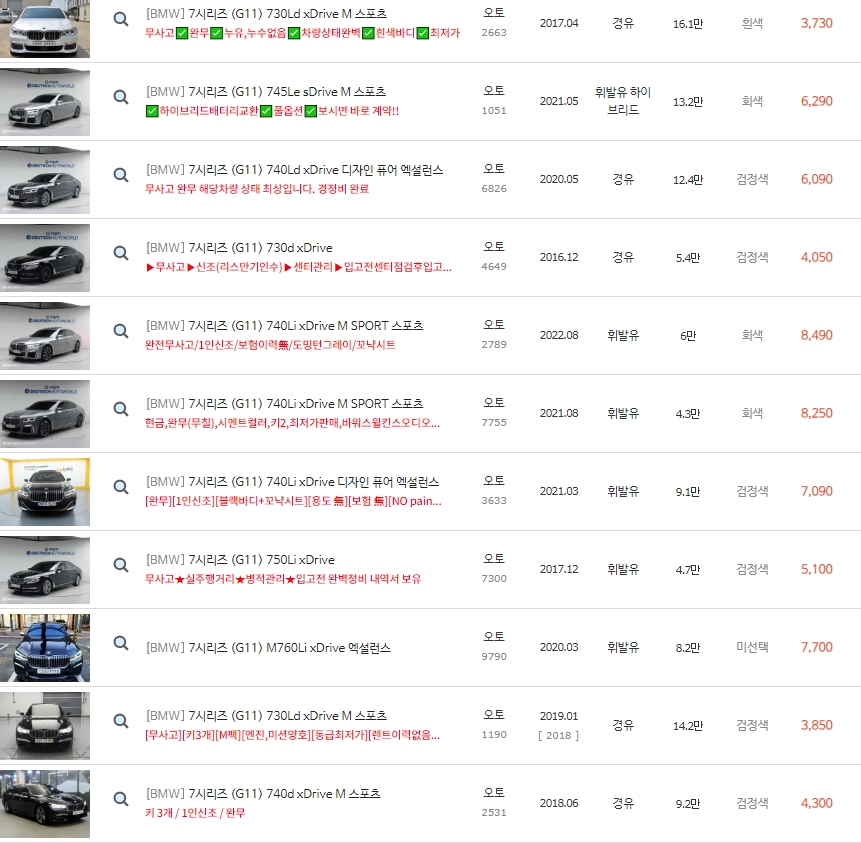
Task: Open thumbnail of 730d xDrive priced 4,050
Action: tap(45, 258)
